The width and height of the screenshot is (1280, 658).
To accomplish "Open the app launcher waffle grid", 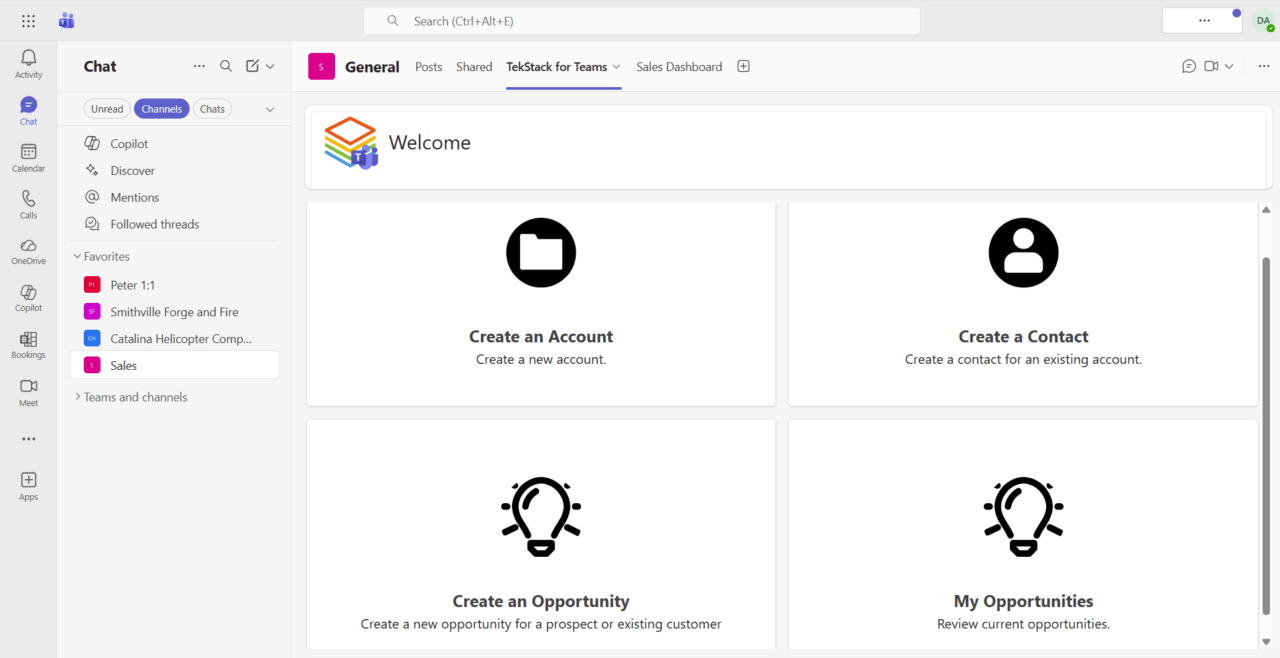I will click(x=28, y=20).
